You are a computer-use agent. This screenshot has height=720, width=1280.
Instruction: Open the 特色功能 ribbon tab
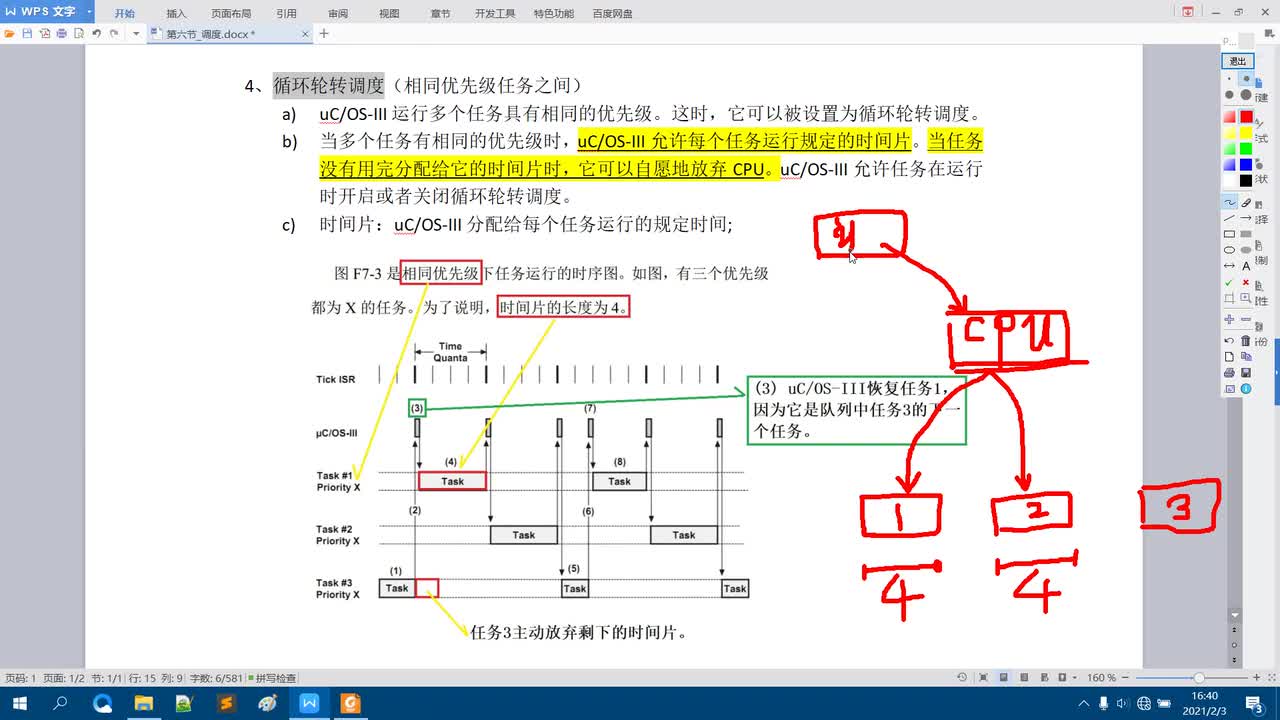(554, 14)
